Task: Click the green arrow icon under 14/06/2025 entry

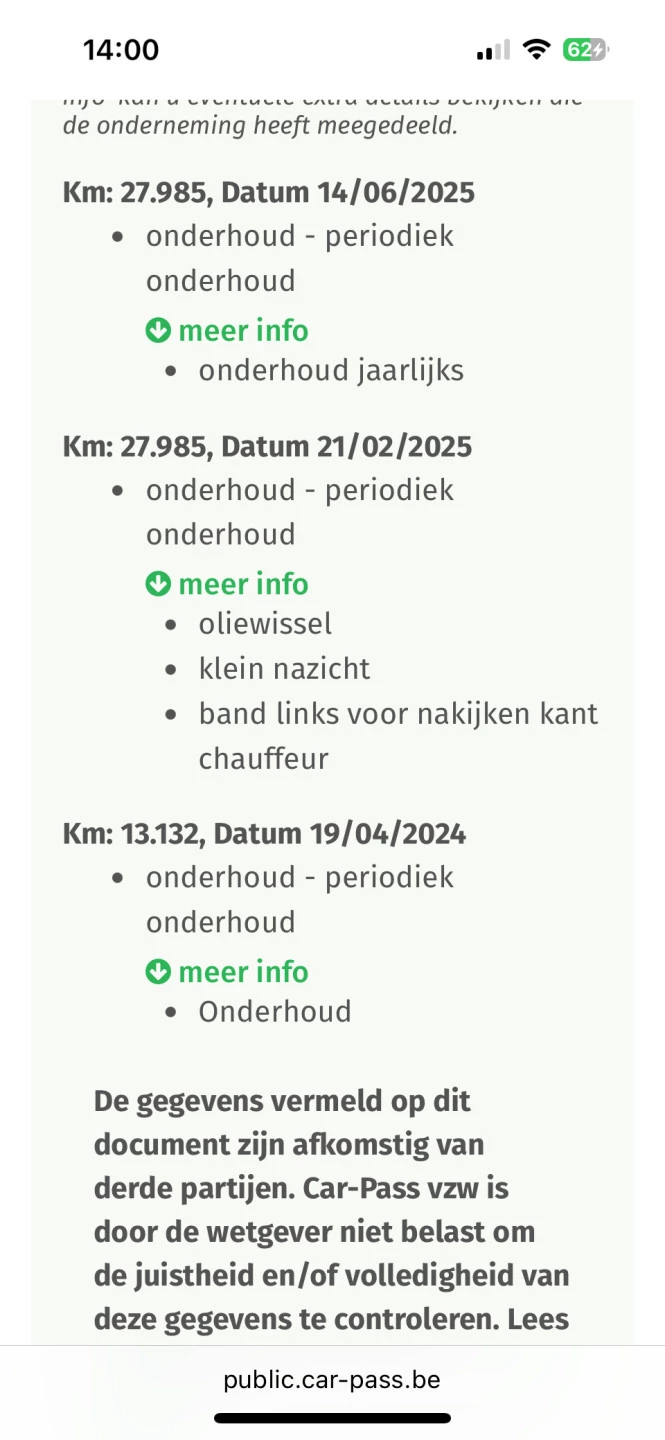Action: [158, 331]
